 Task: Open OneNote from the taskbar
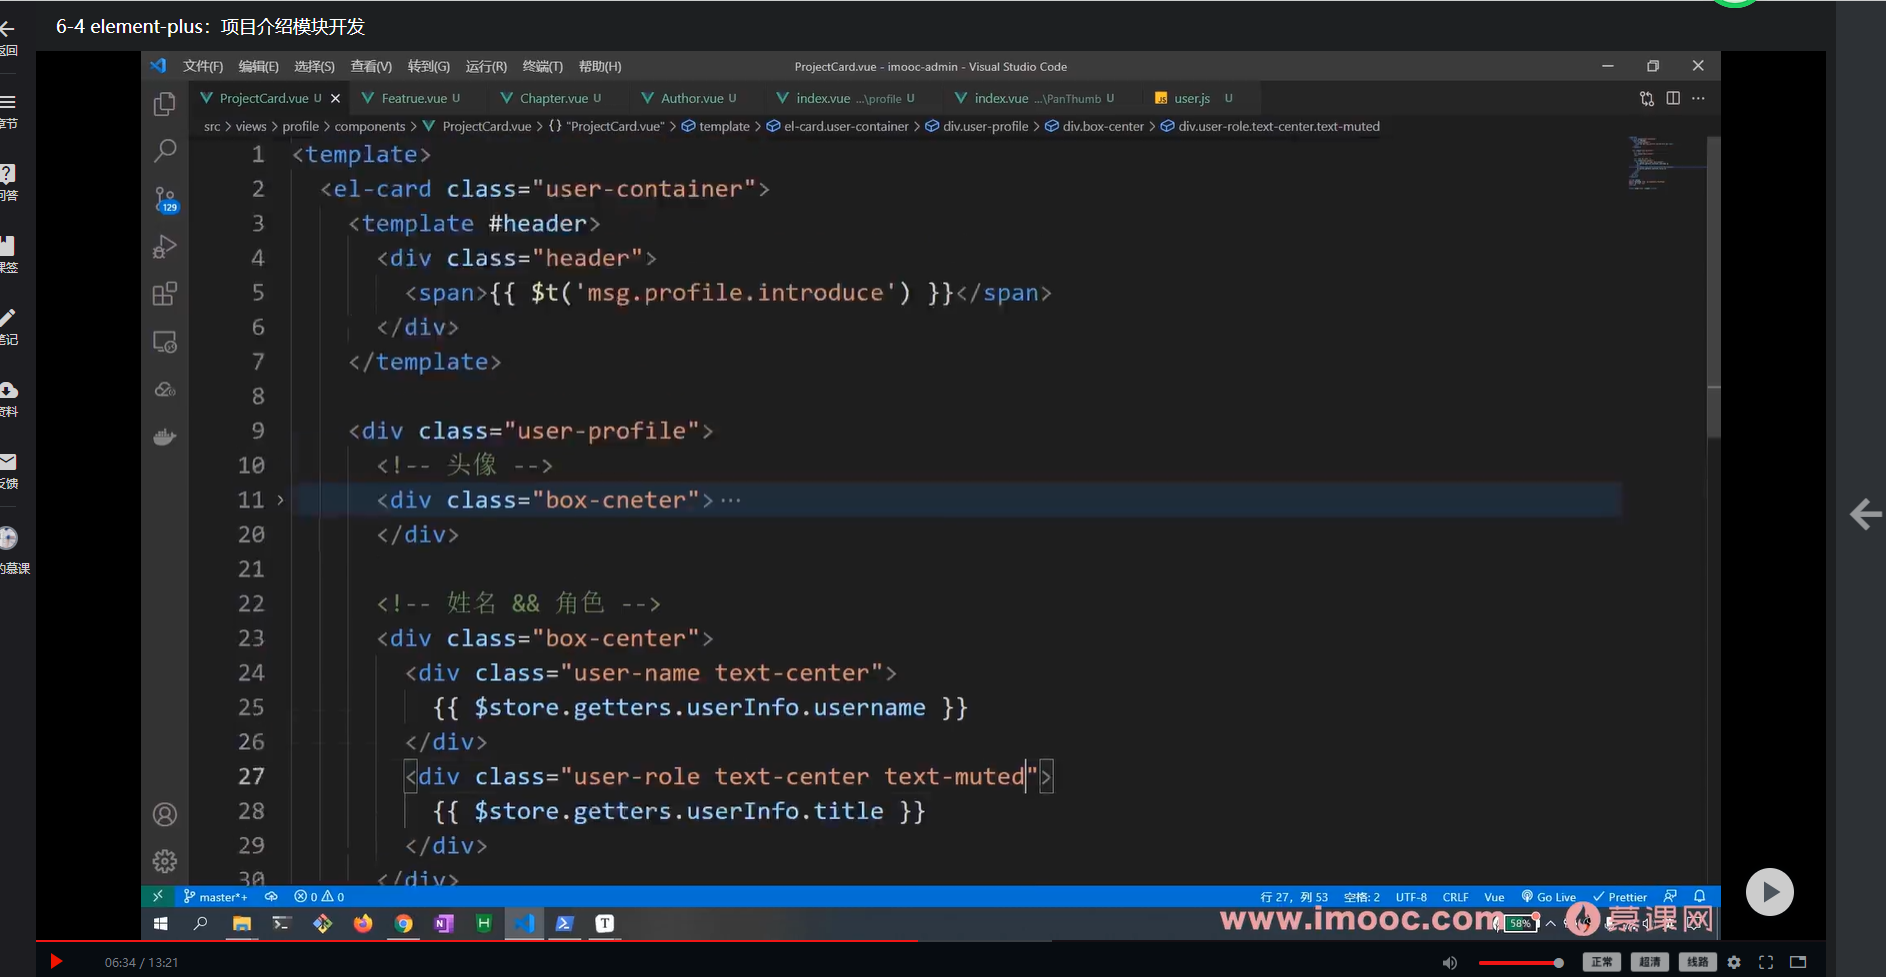[x=444, y=924]
